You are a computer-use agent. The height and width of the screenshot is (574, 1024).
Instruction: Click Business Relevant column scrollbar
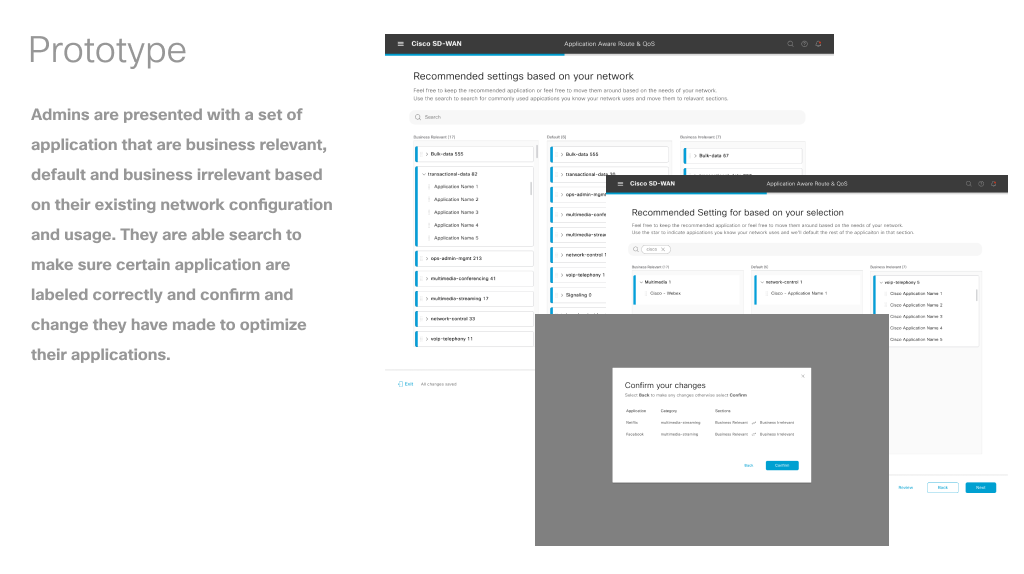pos(537,151)
